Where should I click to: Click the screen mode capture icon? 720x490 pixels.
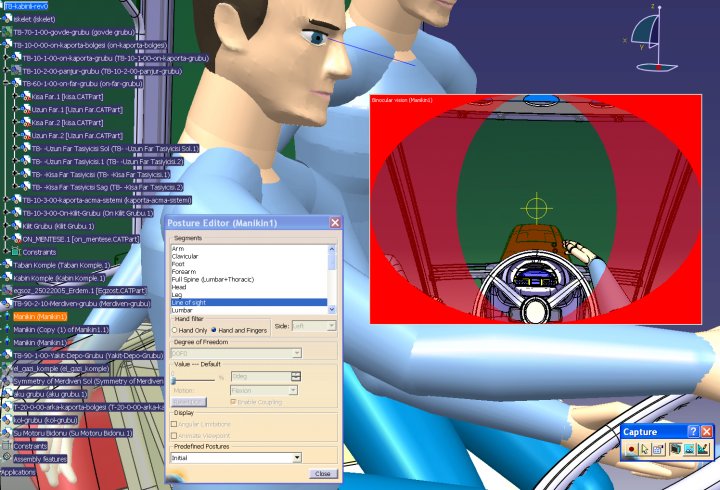675,450
